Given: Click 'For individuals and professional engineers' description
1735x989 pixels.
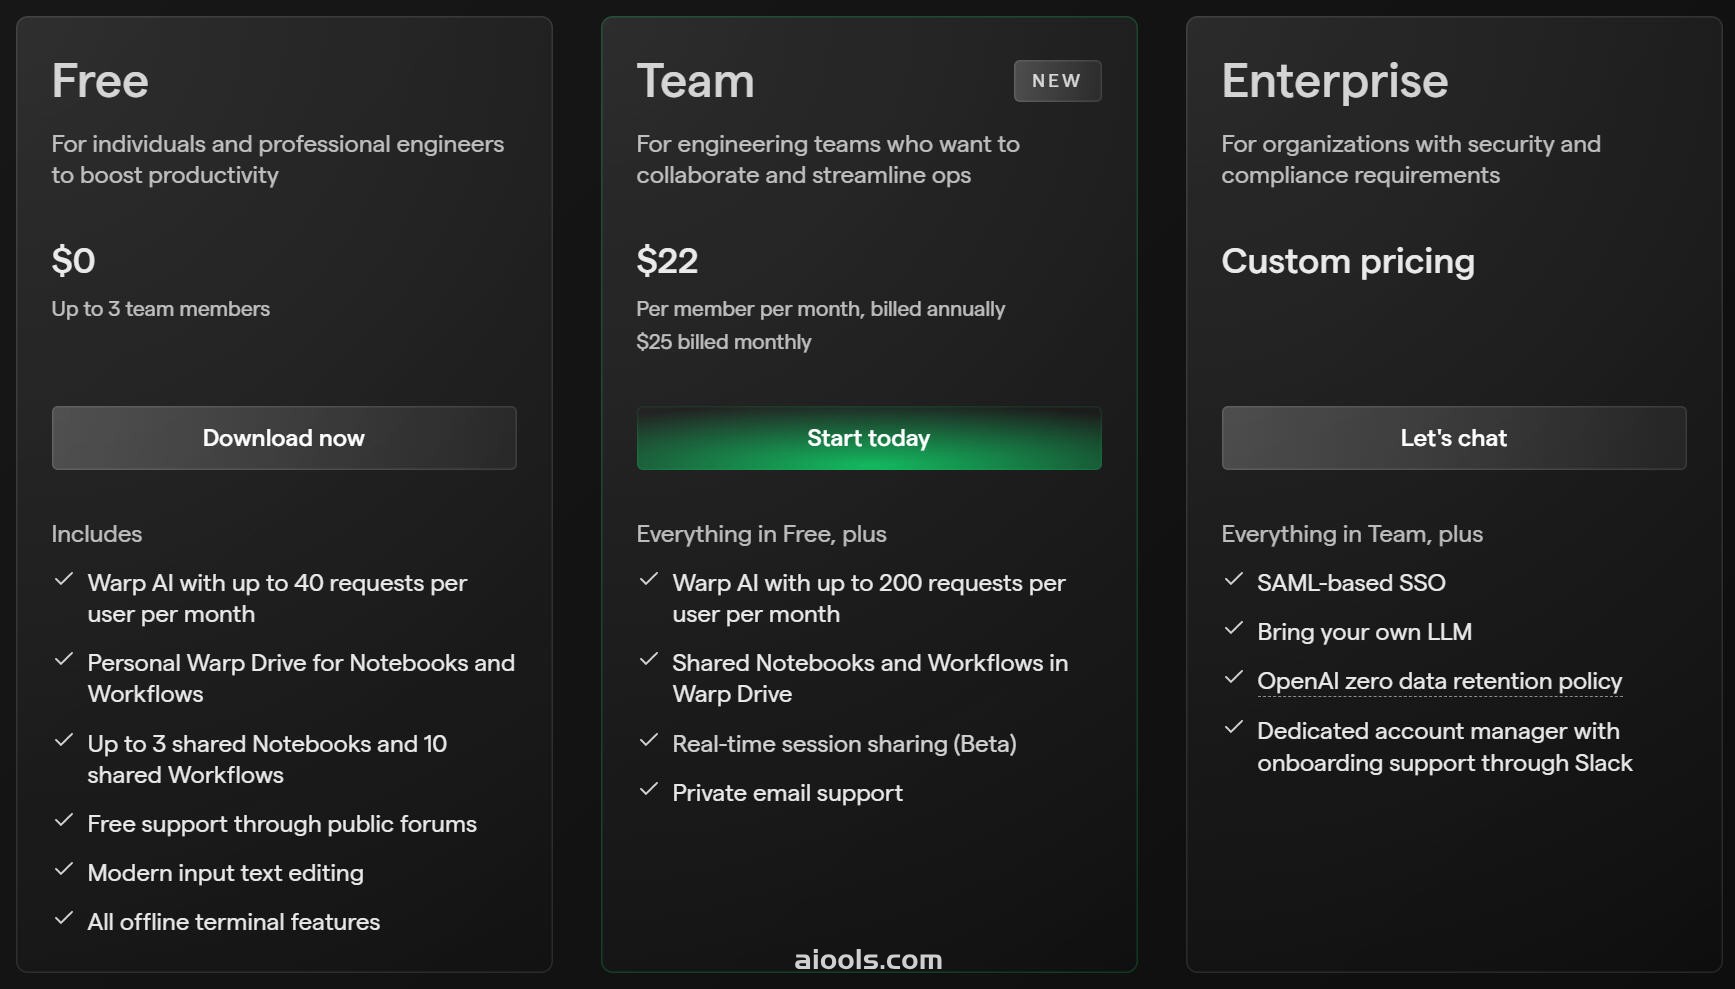Looking at the screenshot, I should [278, 159].
